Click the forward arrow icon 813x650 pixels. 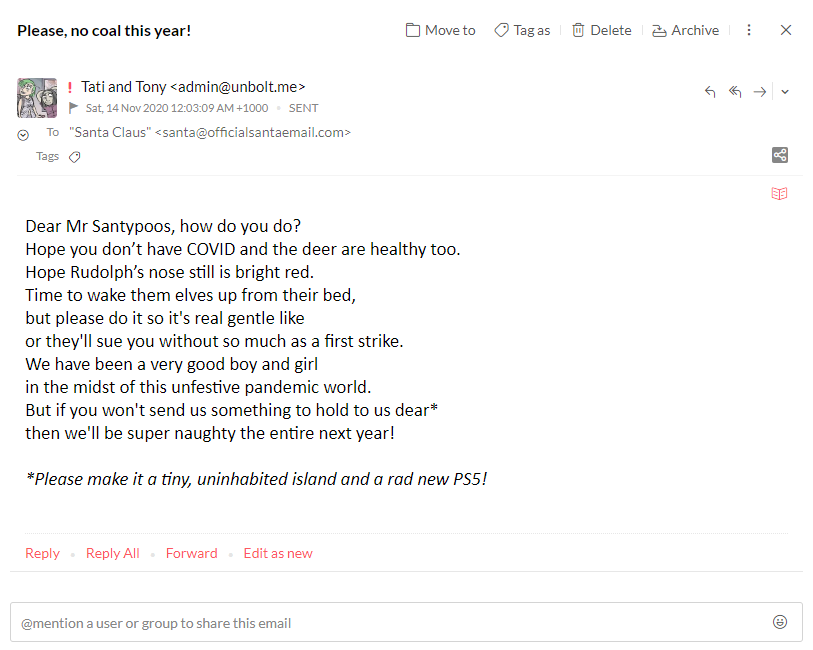tap(760, 91)
